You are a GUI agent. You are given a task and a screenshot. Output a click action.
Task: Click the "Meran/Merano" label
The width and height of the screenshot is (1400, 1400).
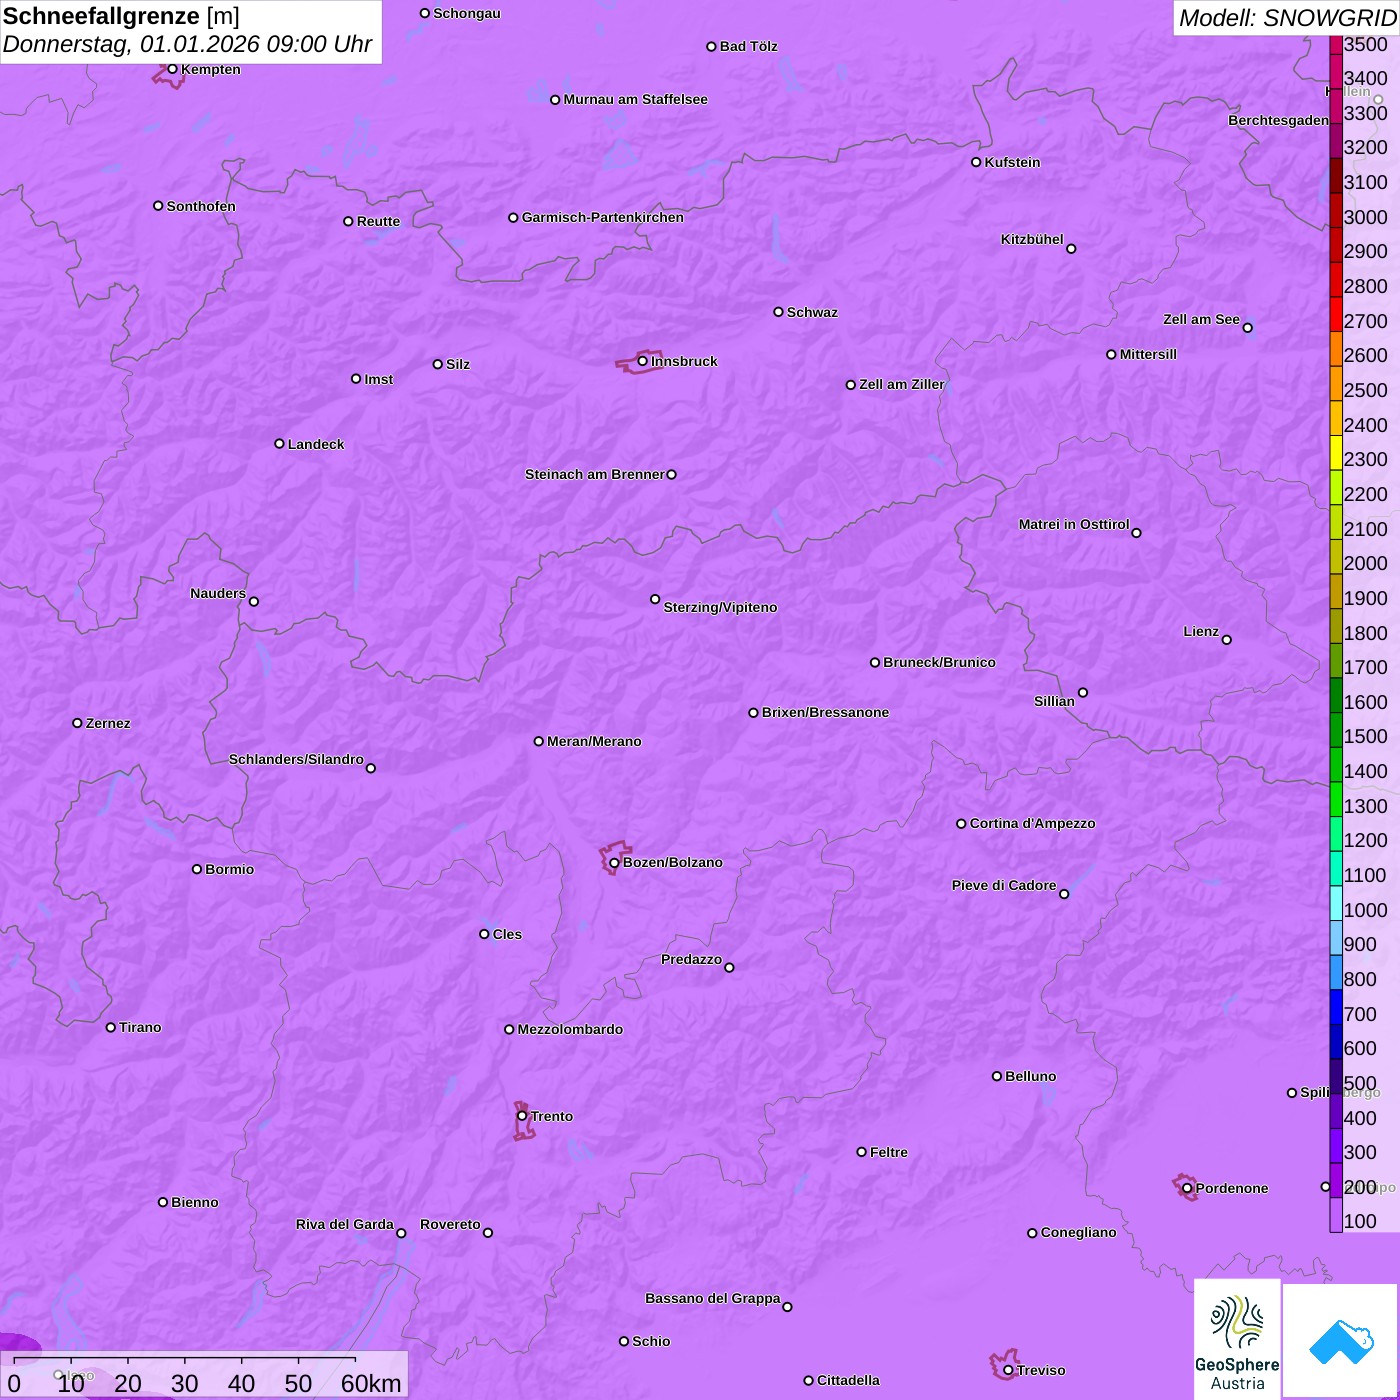click(x=594, y=741)
